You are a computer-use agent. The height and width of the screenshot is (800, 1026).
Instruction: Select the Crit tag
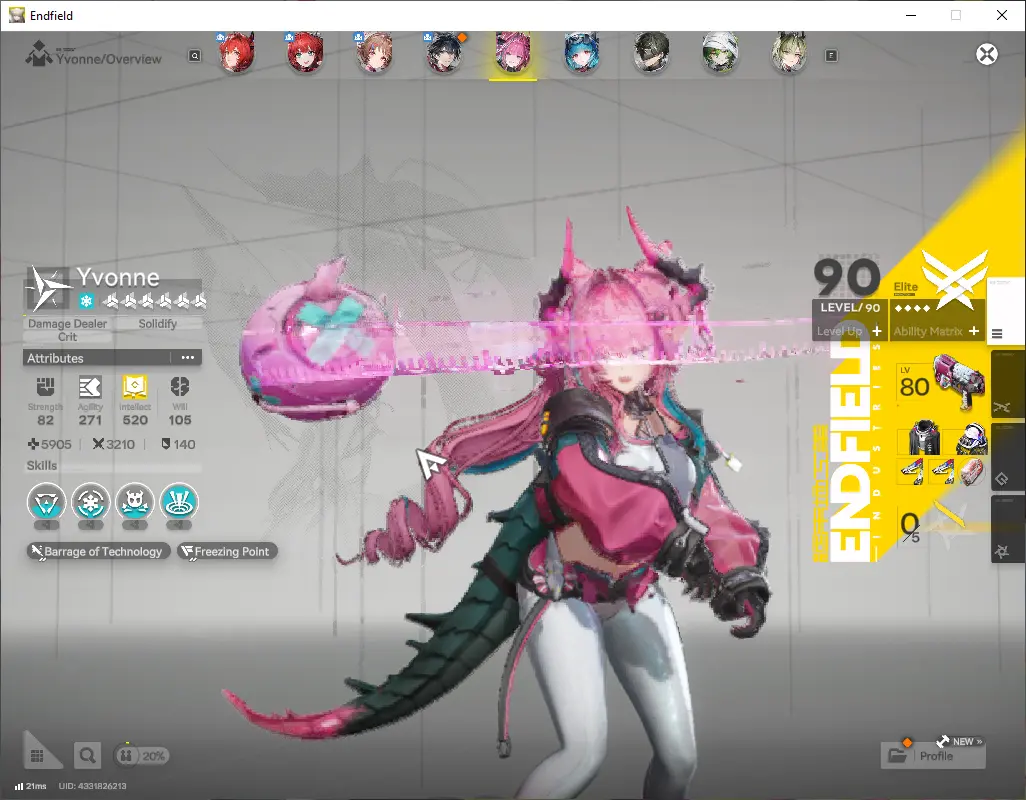click(67, 337)
